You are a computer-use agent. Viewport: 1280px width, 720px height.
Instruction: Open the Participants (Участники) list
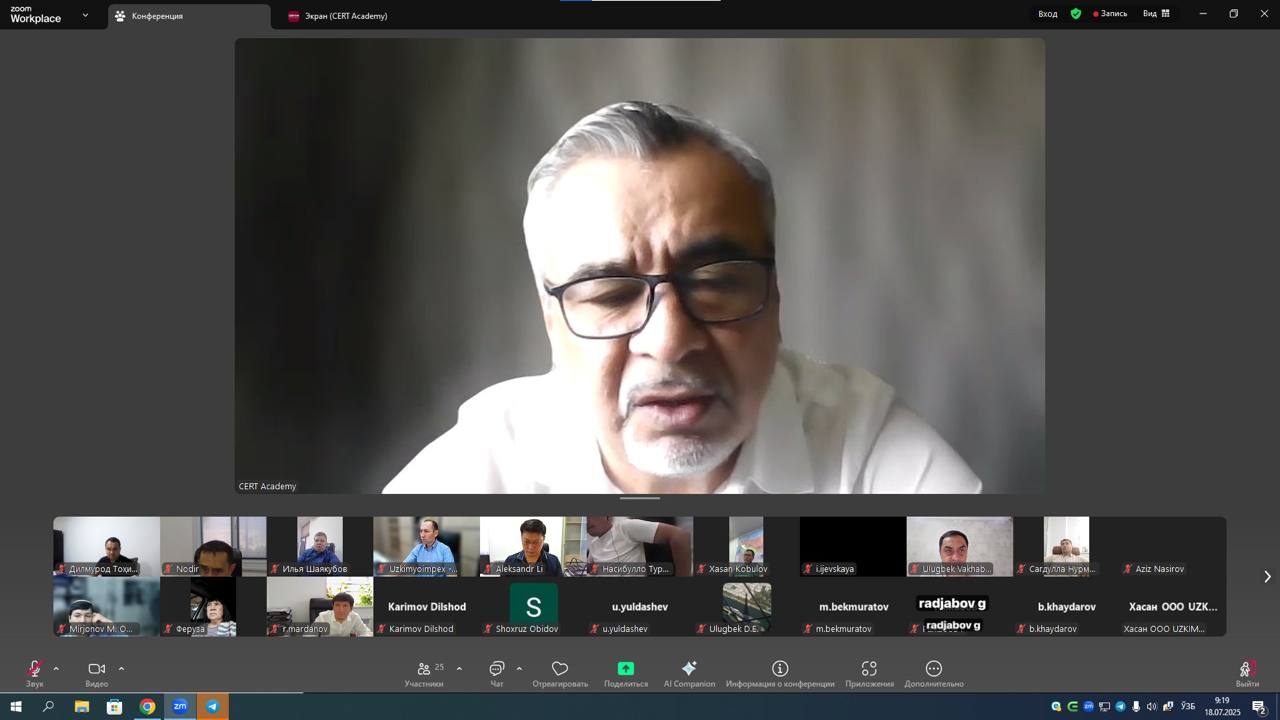424,669
